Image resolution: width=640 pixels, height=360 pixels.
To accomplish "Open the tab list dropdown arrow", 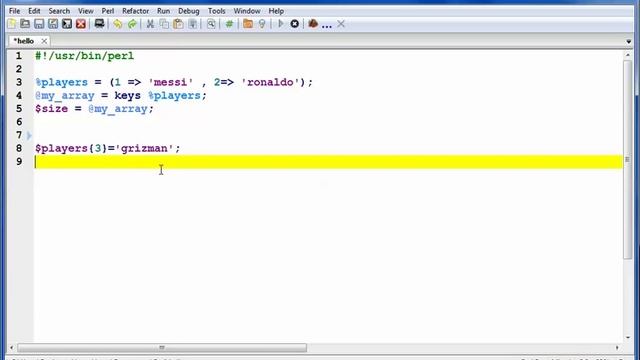I will (x=629, y=42).
